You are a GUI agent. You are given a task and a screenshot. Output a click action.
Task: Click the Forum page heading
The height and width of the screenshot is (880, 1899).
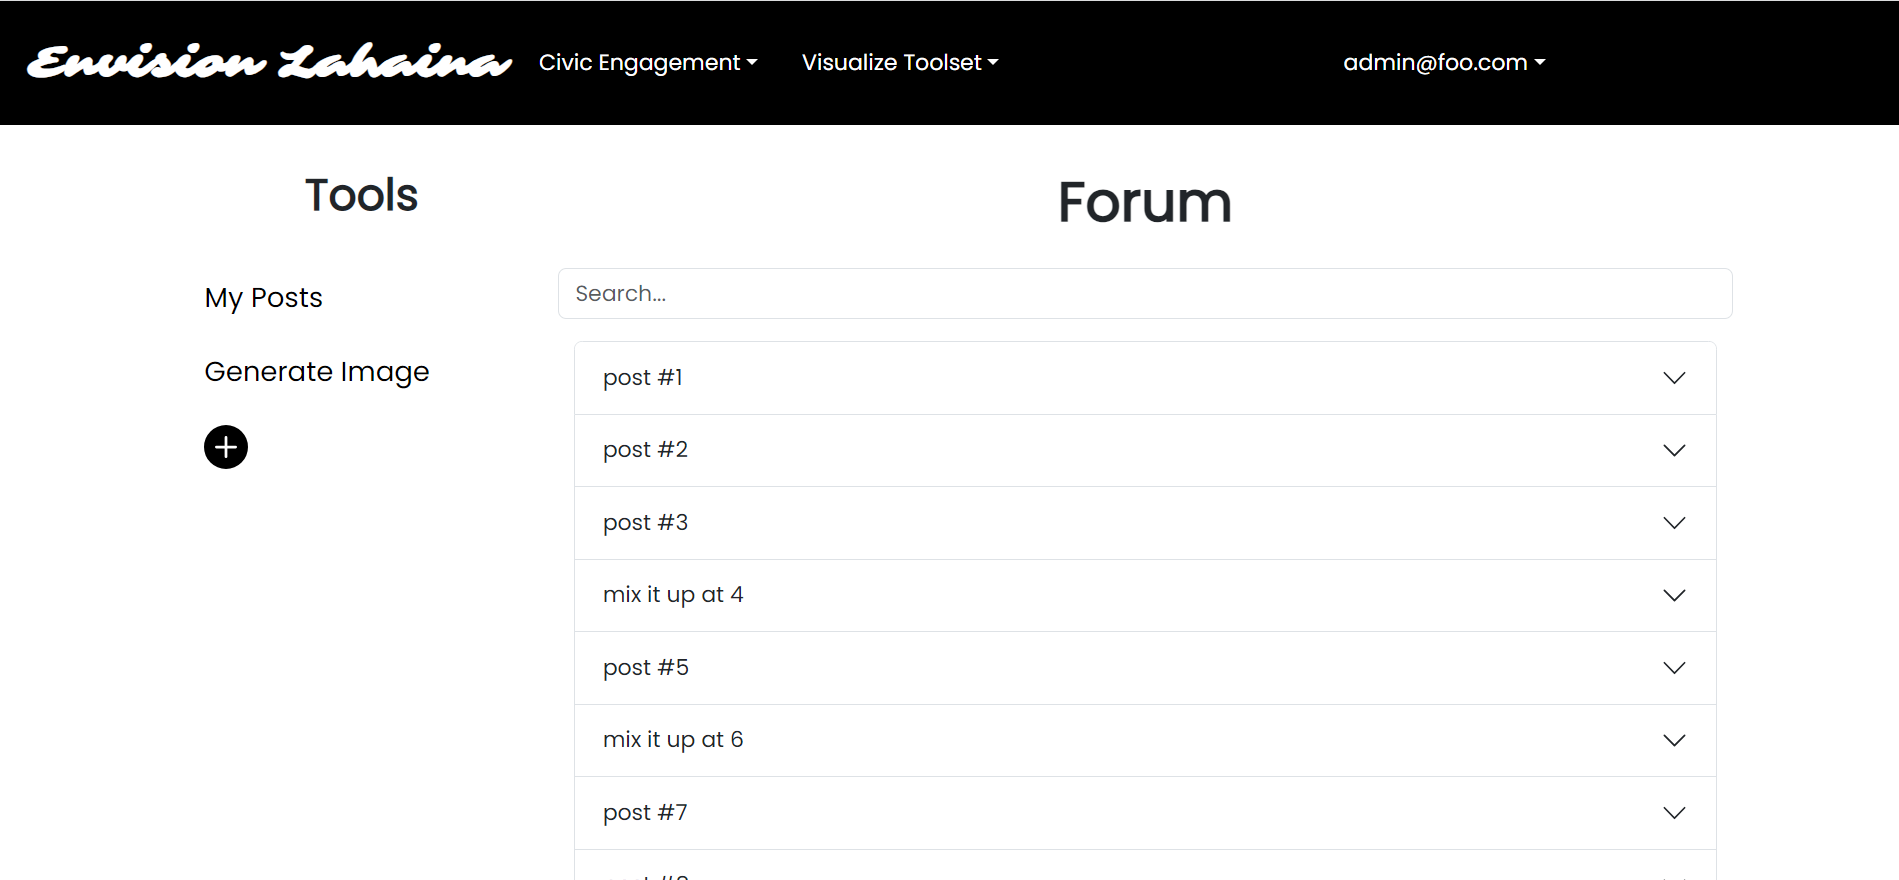1145,203
